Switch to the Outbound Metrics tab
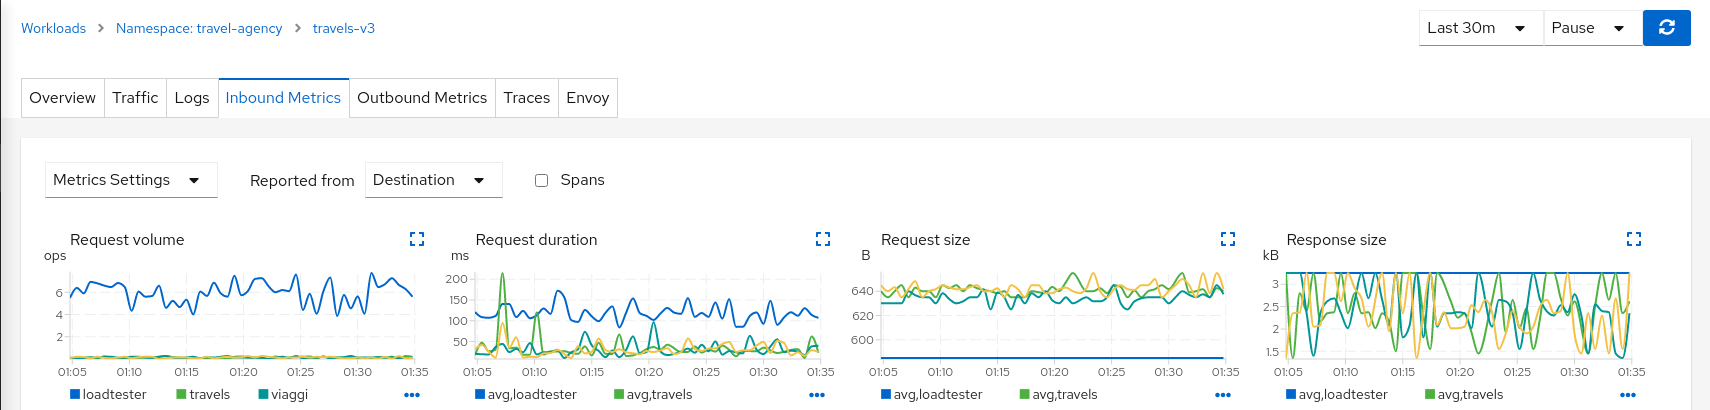Viewport: 1710px width, 410px height. point(422,98)
